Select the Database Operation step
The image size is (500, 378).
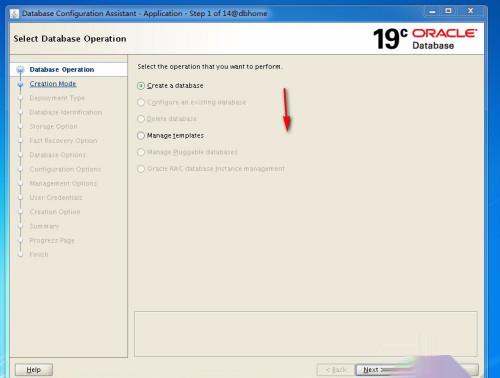[62, 69]
